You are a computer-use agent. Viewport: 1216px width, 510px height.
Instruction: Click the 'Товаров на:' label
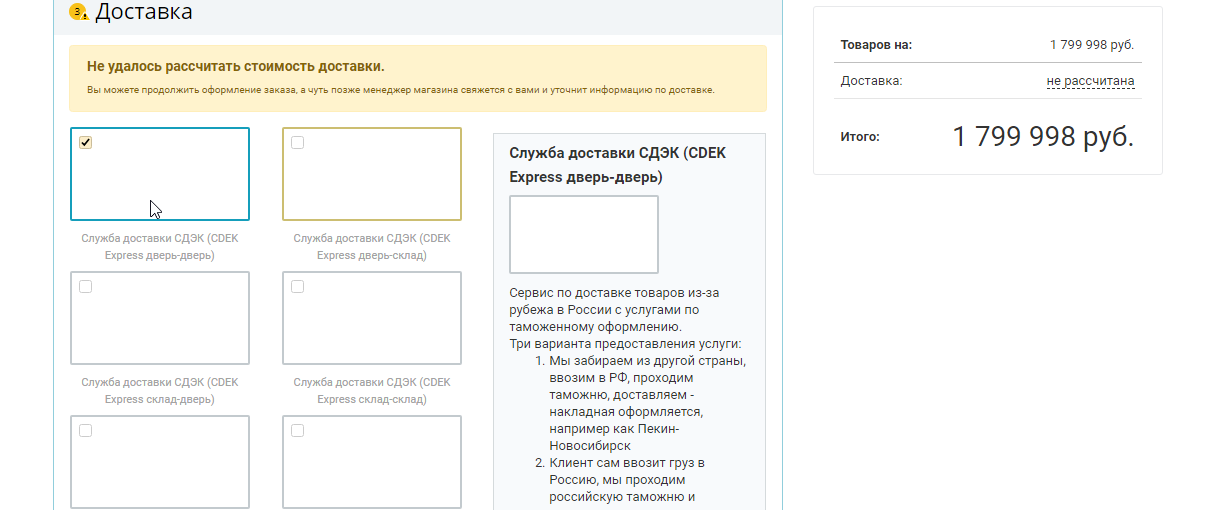click(x=876, y=45)
